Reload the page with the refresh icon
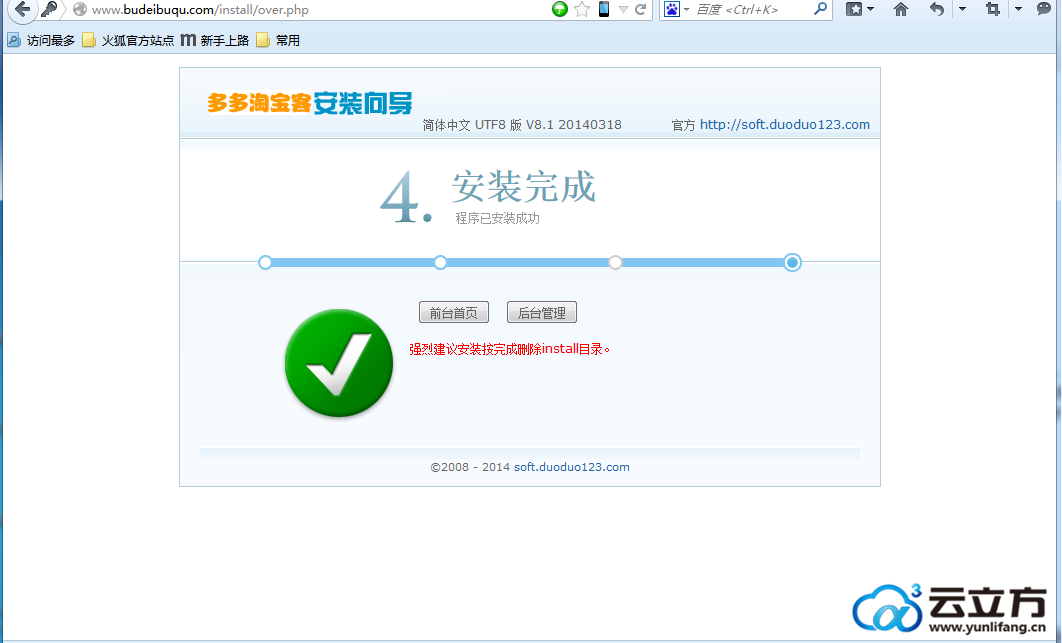Viewport: 1062px width, 643px height. tap(640, 9)
